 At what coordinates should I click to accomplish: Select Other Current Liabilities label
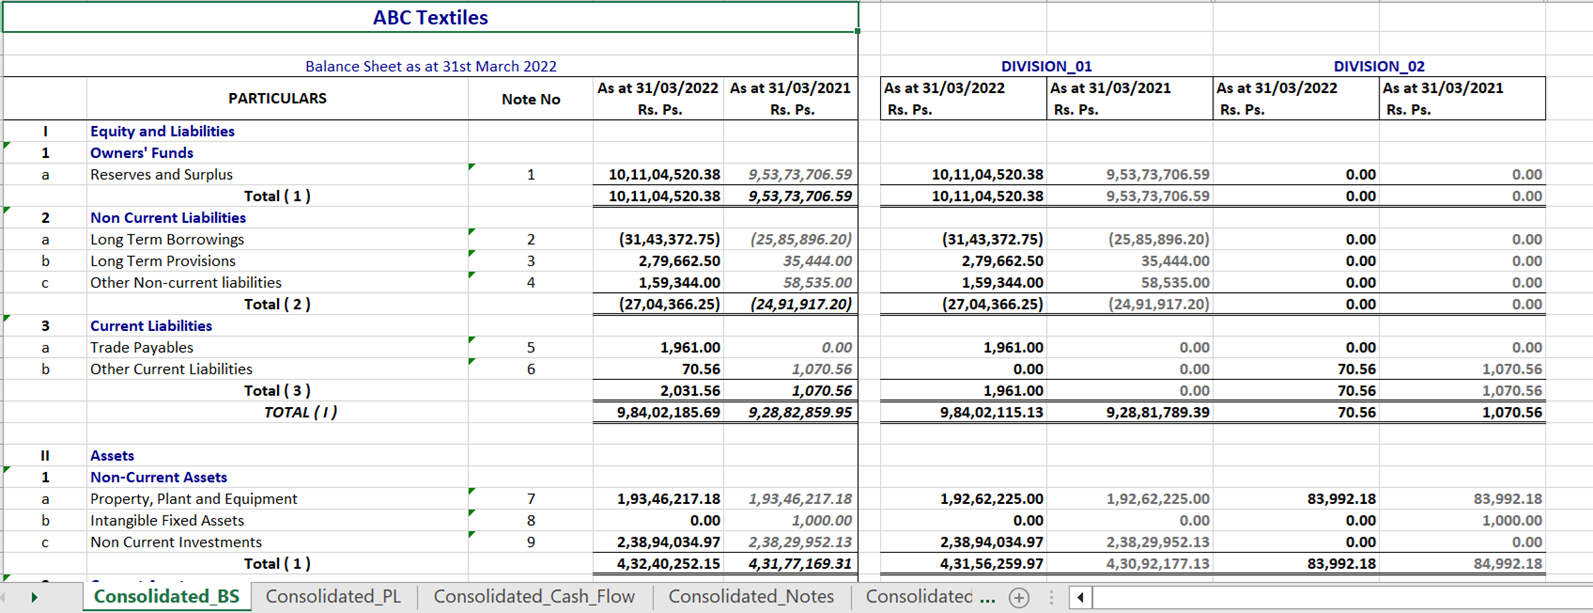171,369
